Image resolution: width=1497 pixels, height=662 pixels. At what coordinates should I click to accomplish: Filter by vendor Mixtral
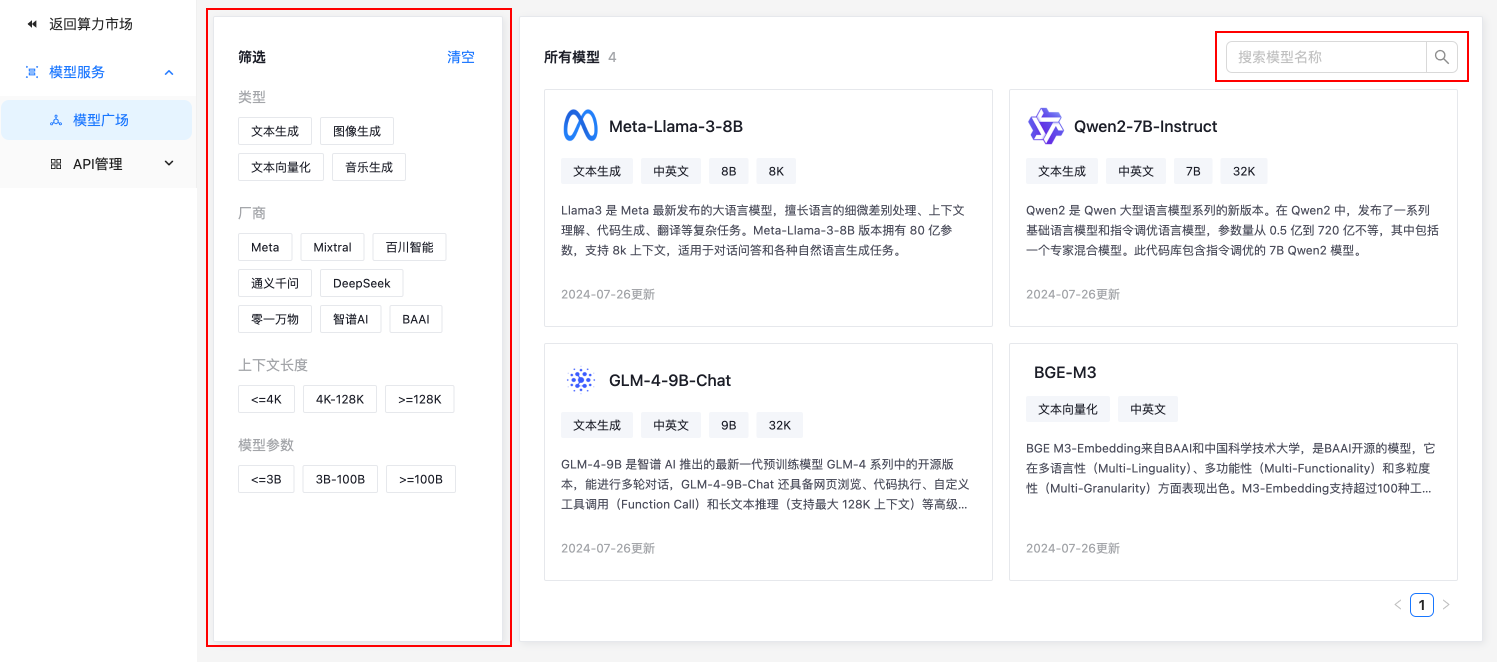click(x=332, y=247)
